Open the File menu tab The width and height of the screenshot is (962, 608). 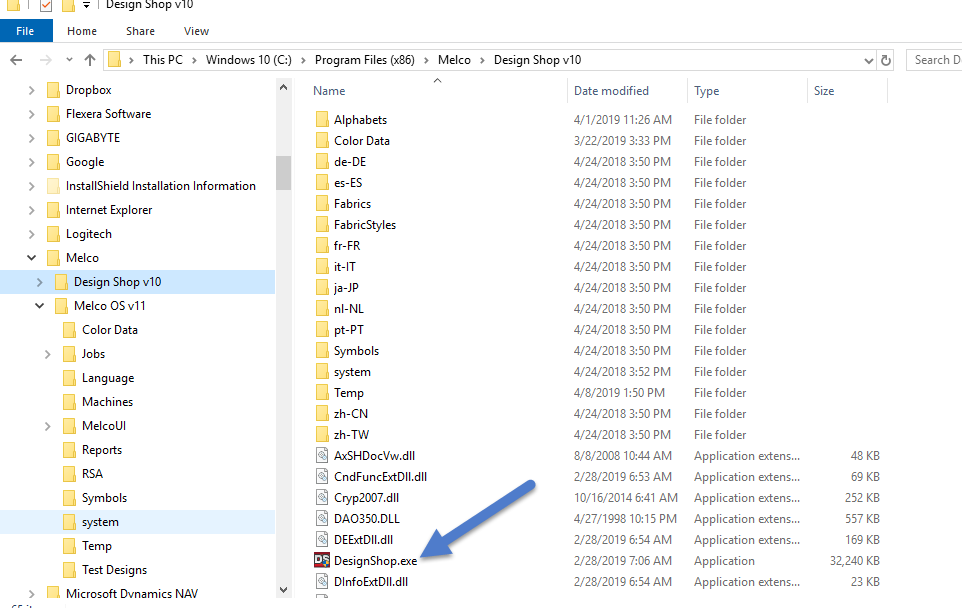click(x=26, y=31)
